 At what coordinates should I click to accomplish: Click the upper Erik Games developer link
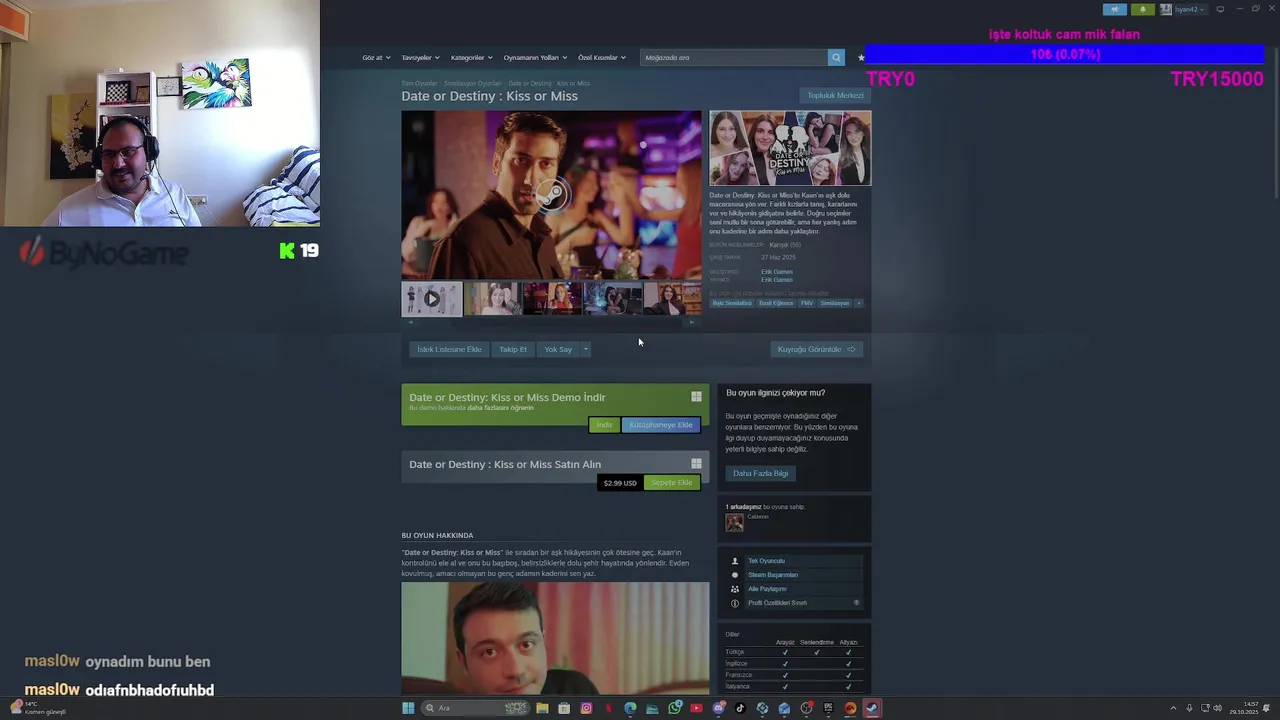776,272
